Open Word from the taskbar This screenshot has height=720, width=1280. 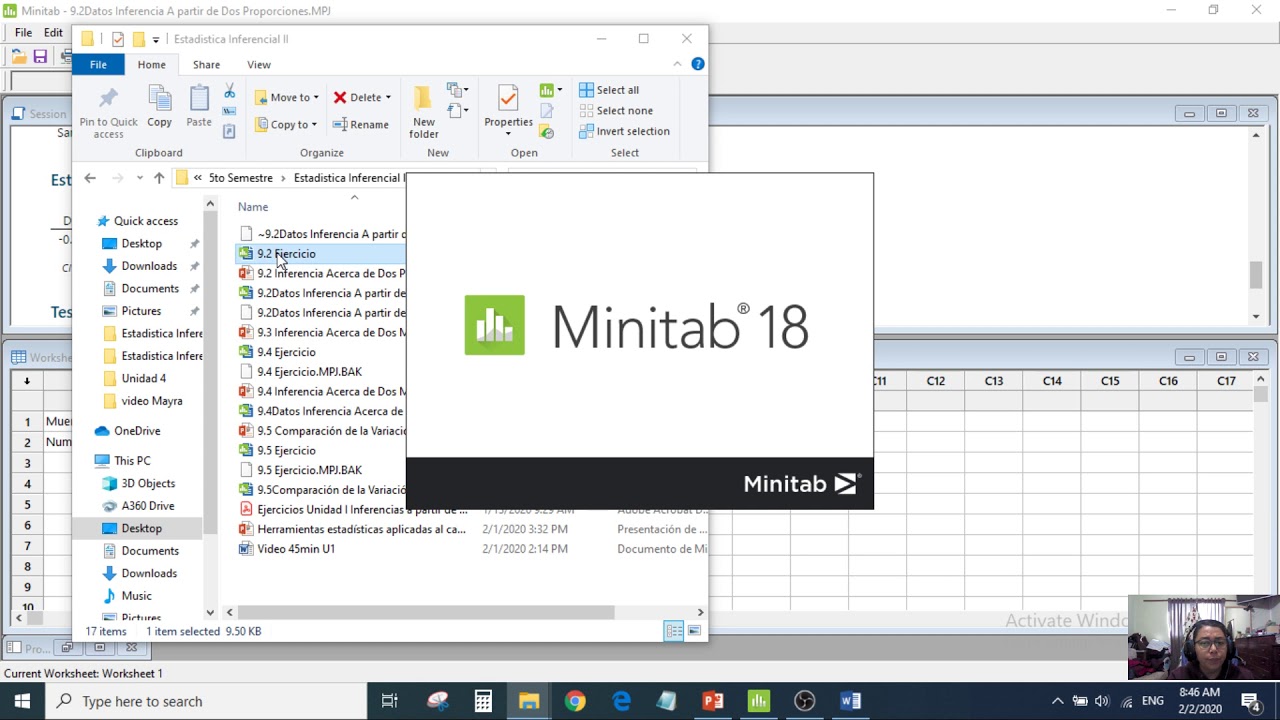[x=851, y=701]
